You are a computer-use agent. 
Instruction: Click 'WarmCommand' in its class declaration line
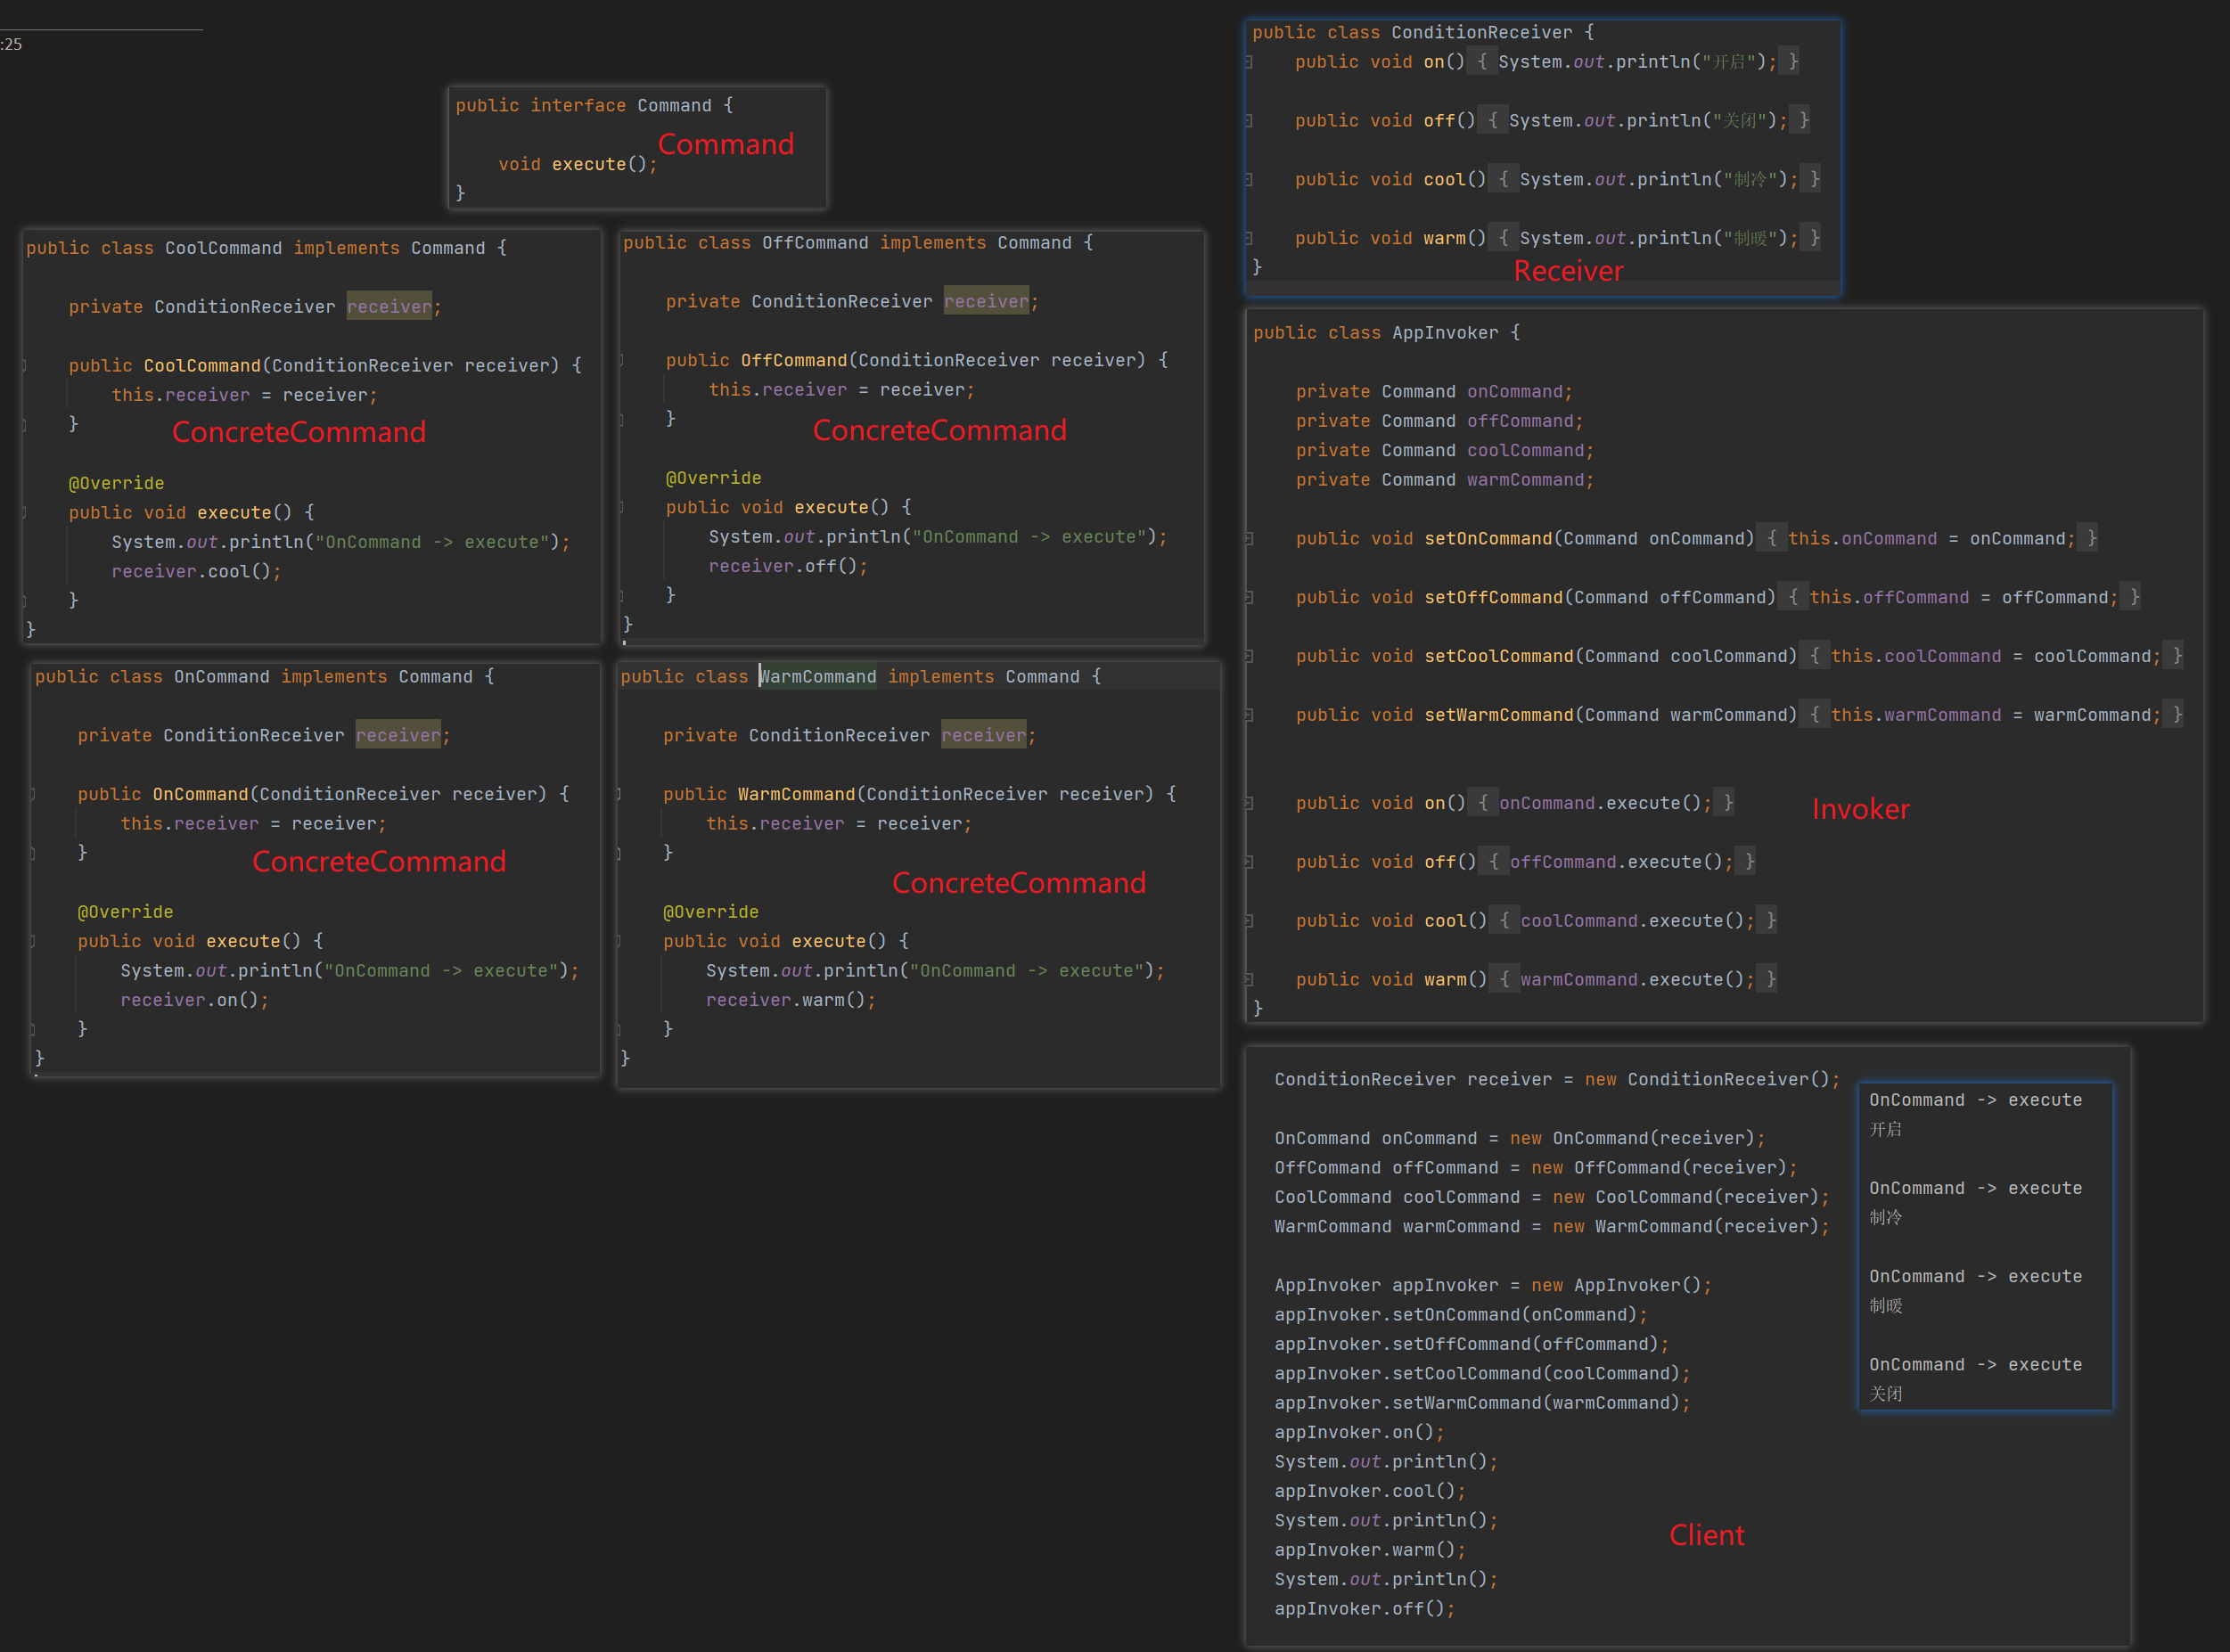[818, 677]
